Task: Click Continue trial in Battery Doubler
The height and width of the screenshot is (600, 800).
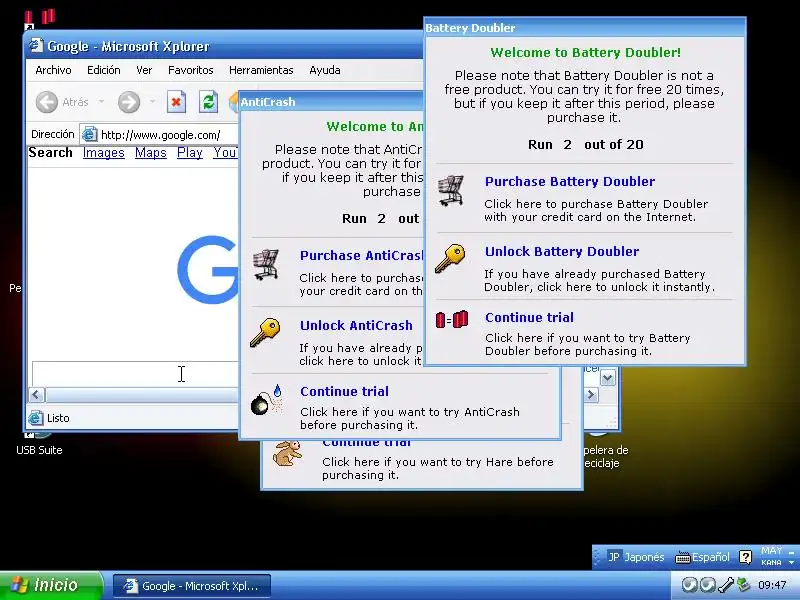Action: pyautogui.click(x=529, y=317)
